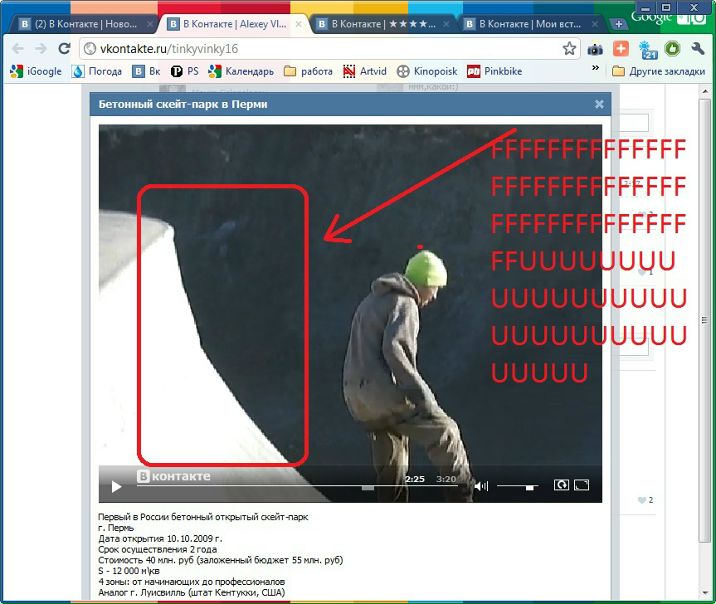716x604 pixels.
Task: Close the video popup with the X
Action: (599, 104)
